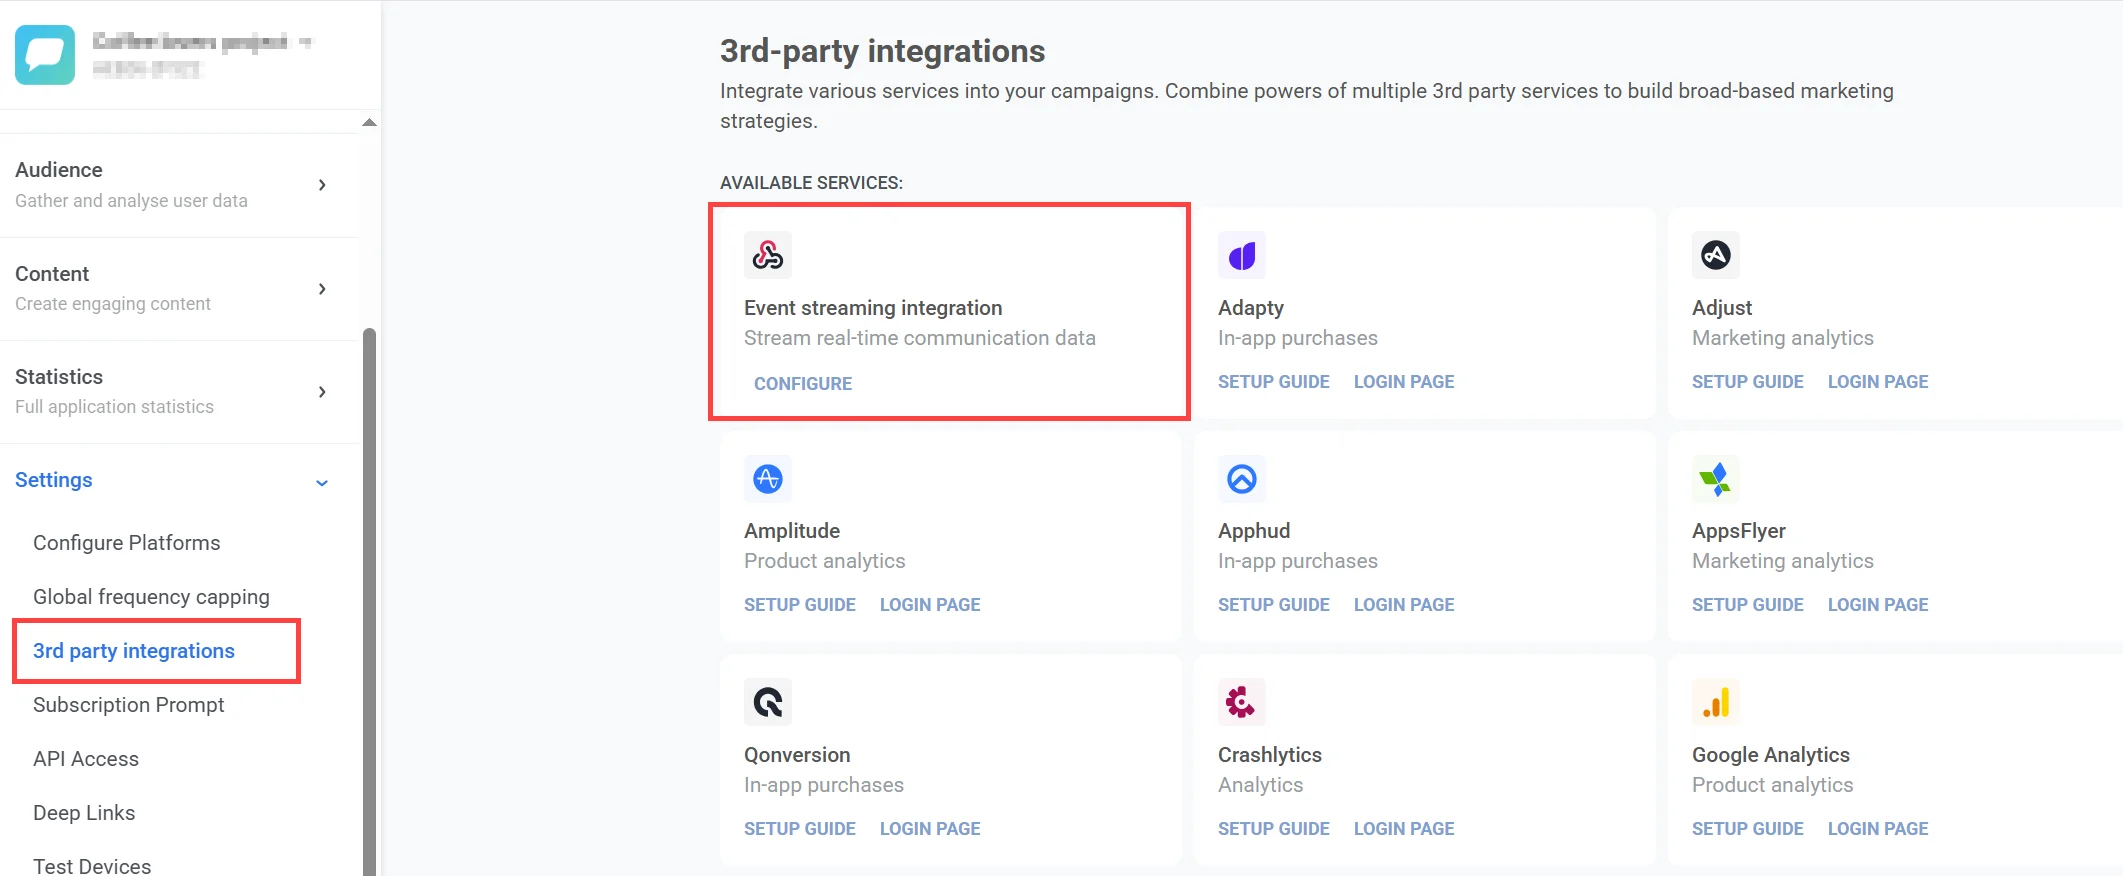This screenshot has width=2123, height=876.
Task: Click CONFIGURE for Event streaming integration
Action: [803, 384]
